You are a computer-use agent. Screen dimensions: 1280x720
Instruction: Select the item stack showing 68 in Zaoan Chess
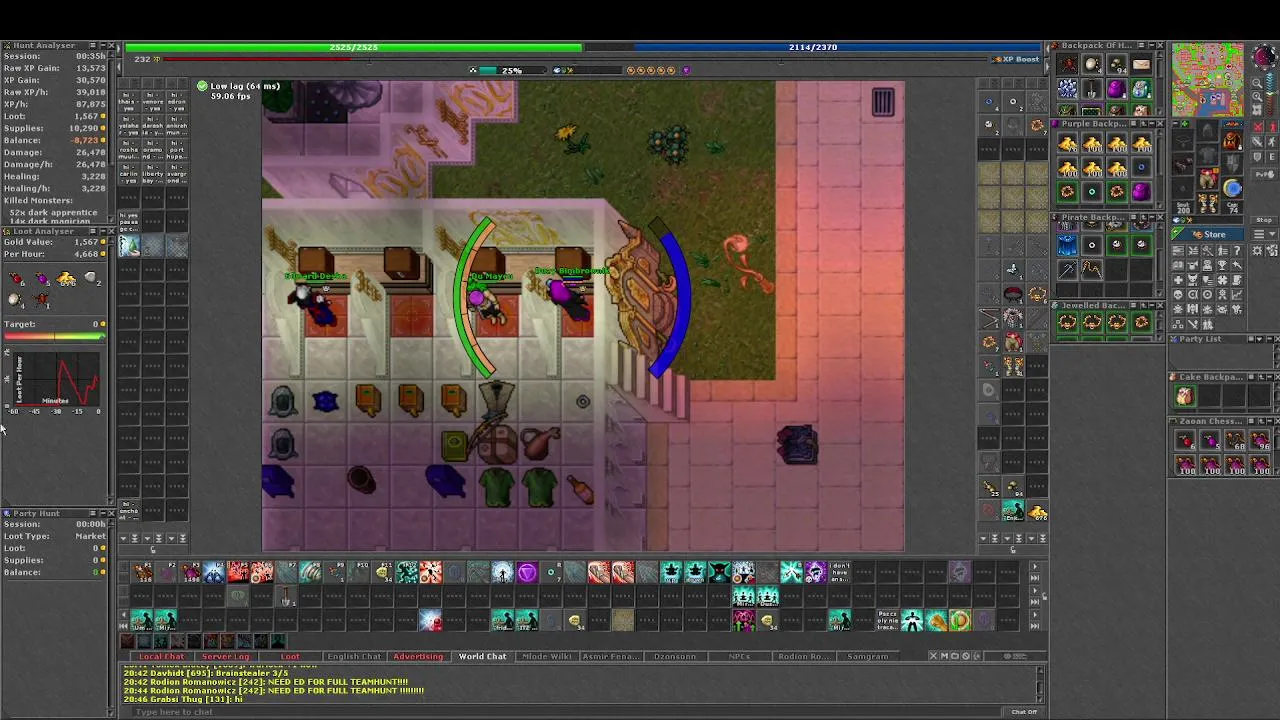[x=1235, y=440]
